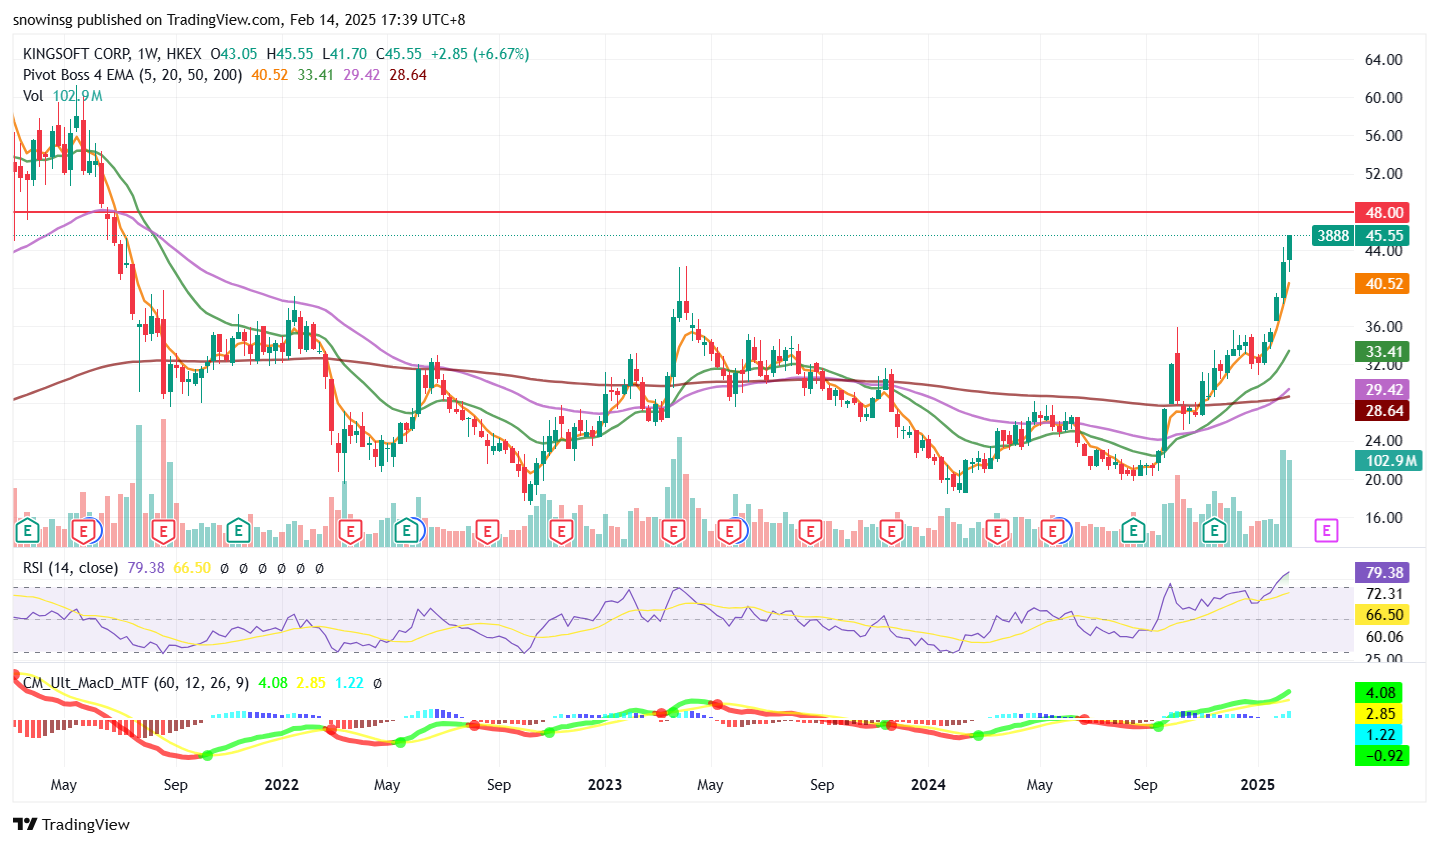The height and width of the screenshot is (846, 1439).
Task: Open the red earnings marker for August 2023
Action: (811, 530)
